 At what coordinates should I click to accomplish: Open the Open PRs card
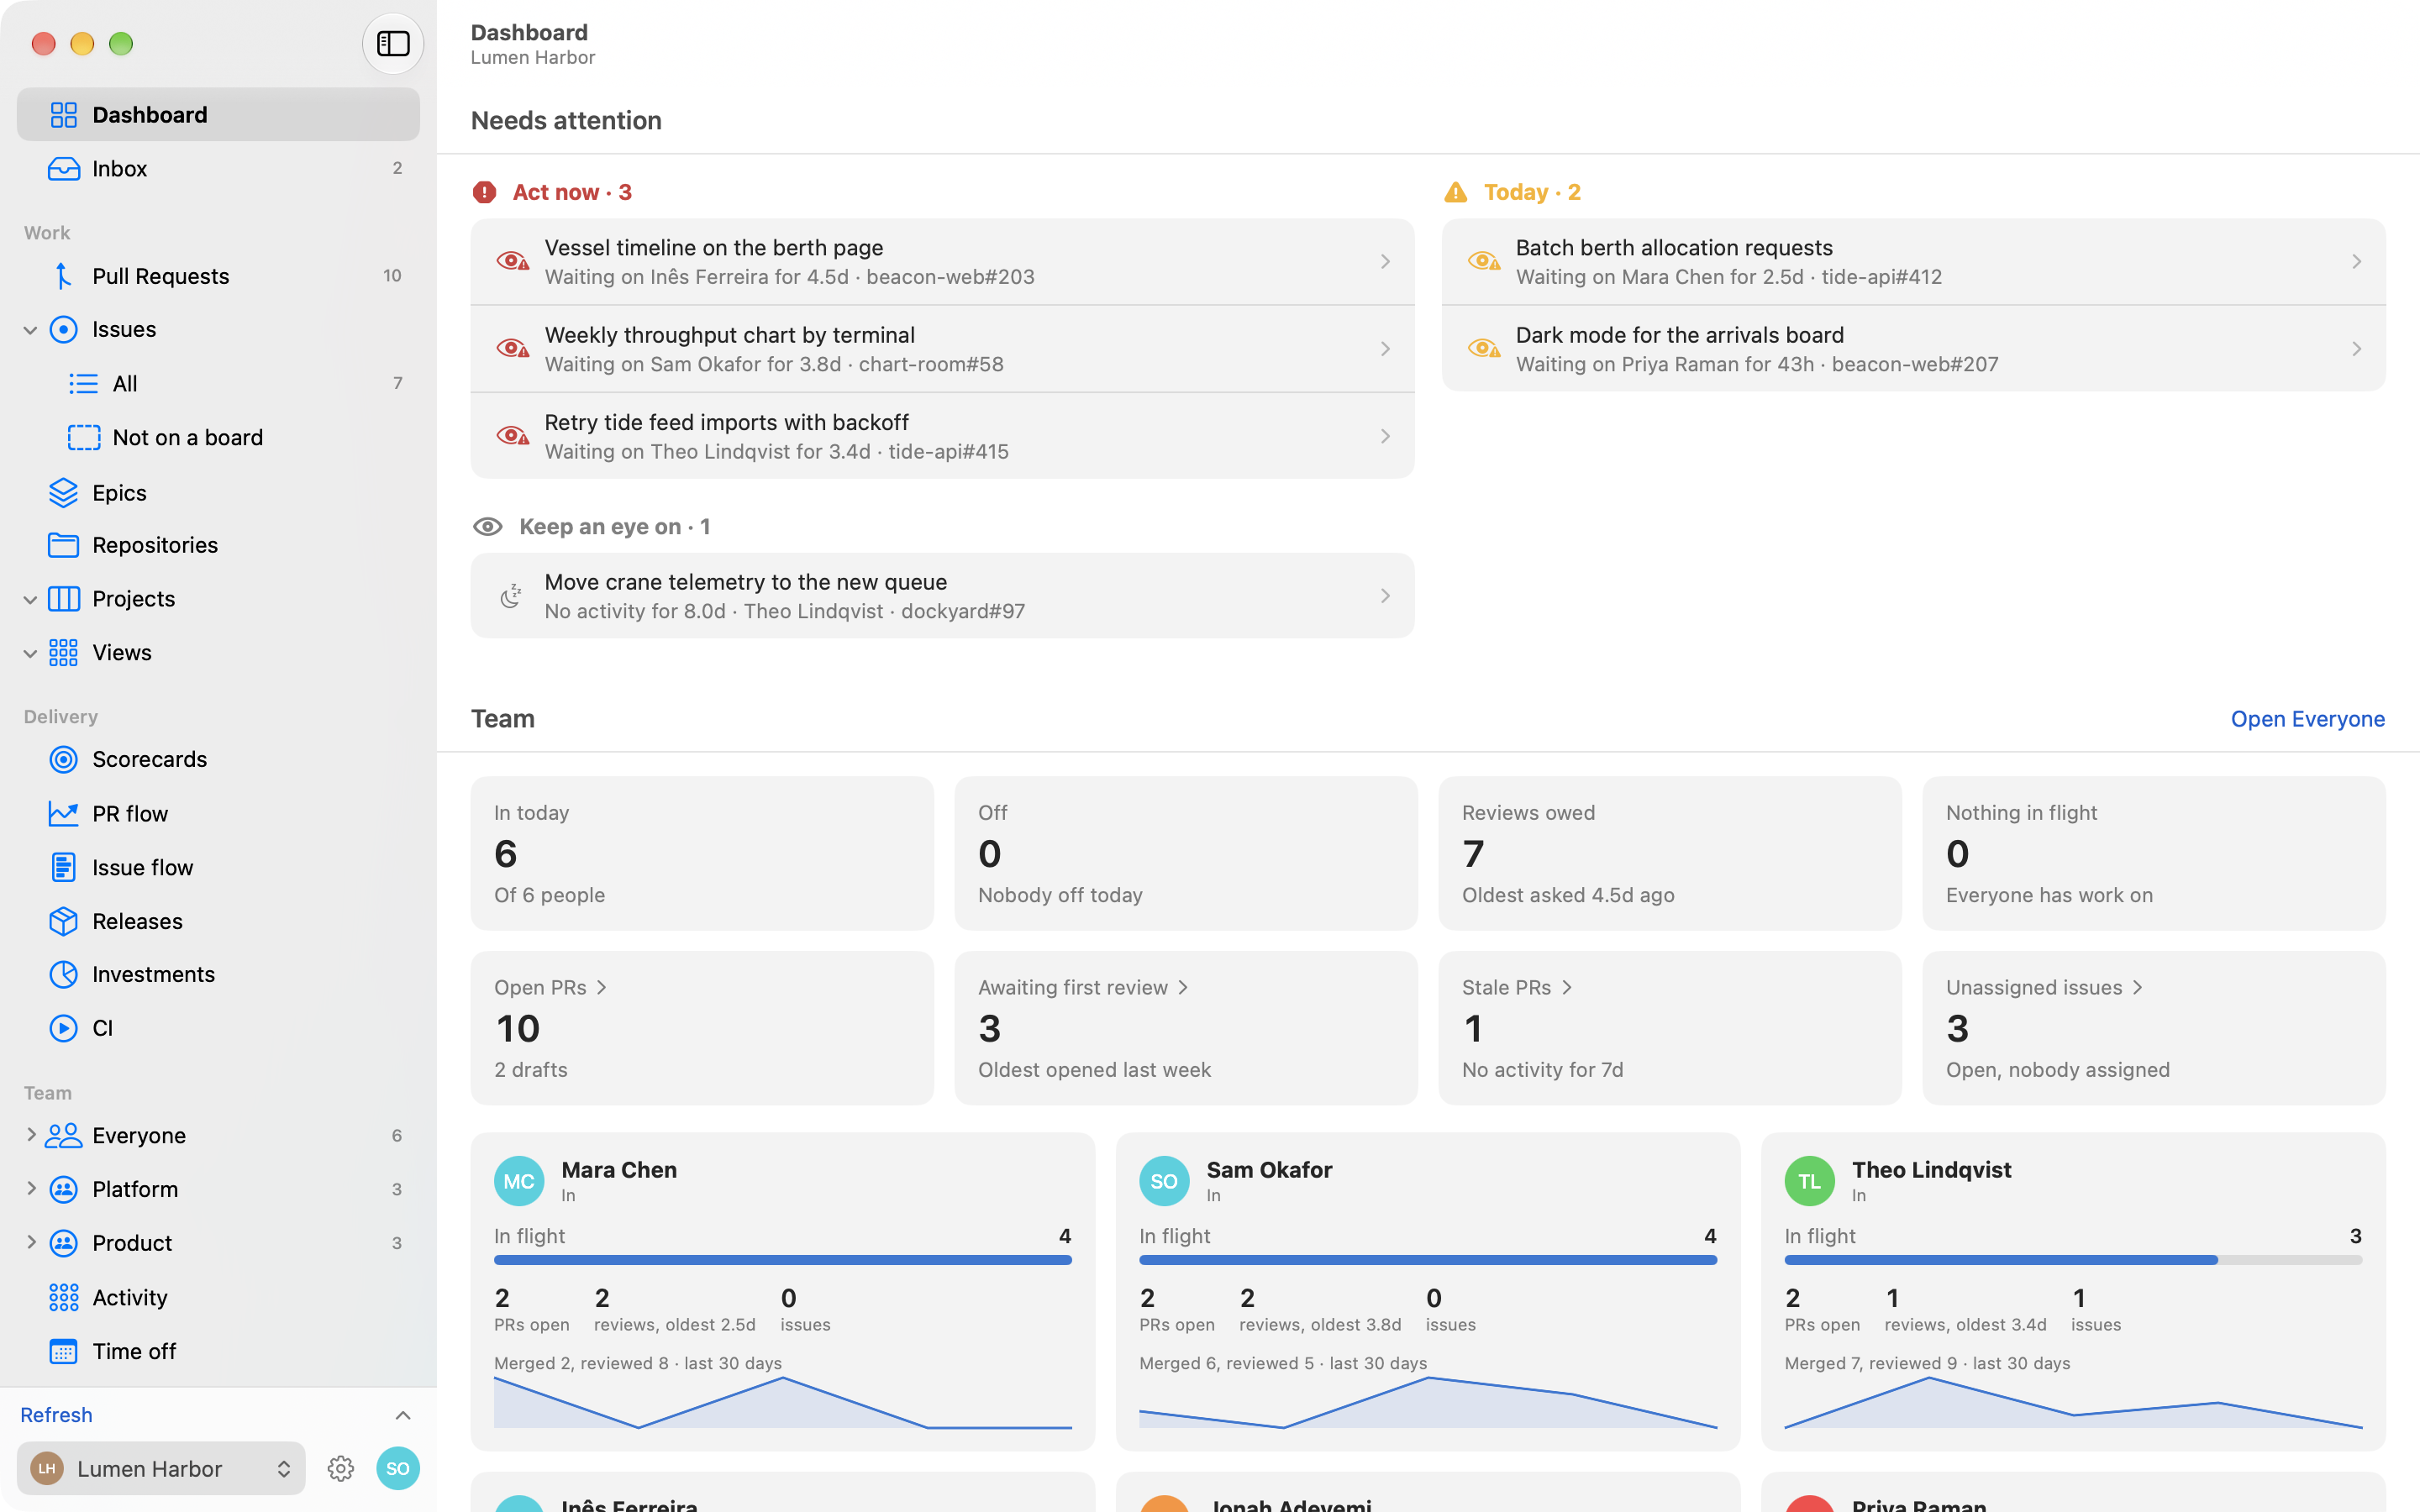tap(702, 1028)
